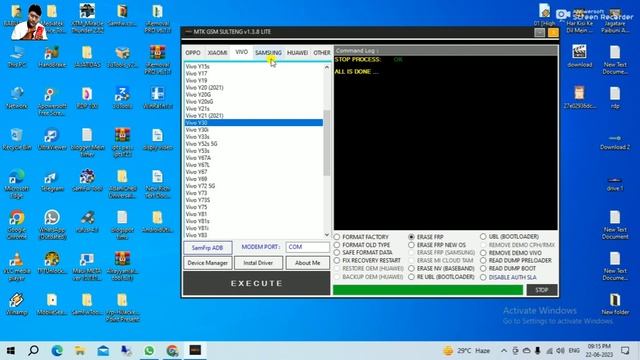Switch to the XIAOMI tab
Image resolution: width=640 pixels, height=360 pixels.
coord(218,53)
